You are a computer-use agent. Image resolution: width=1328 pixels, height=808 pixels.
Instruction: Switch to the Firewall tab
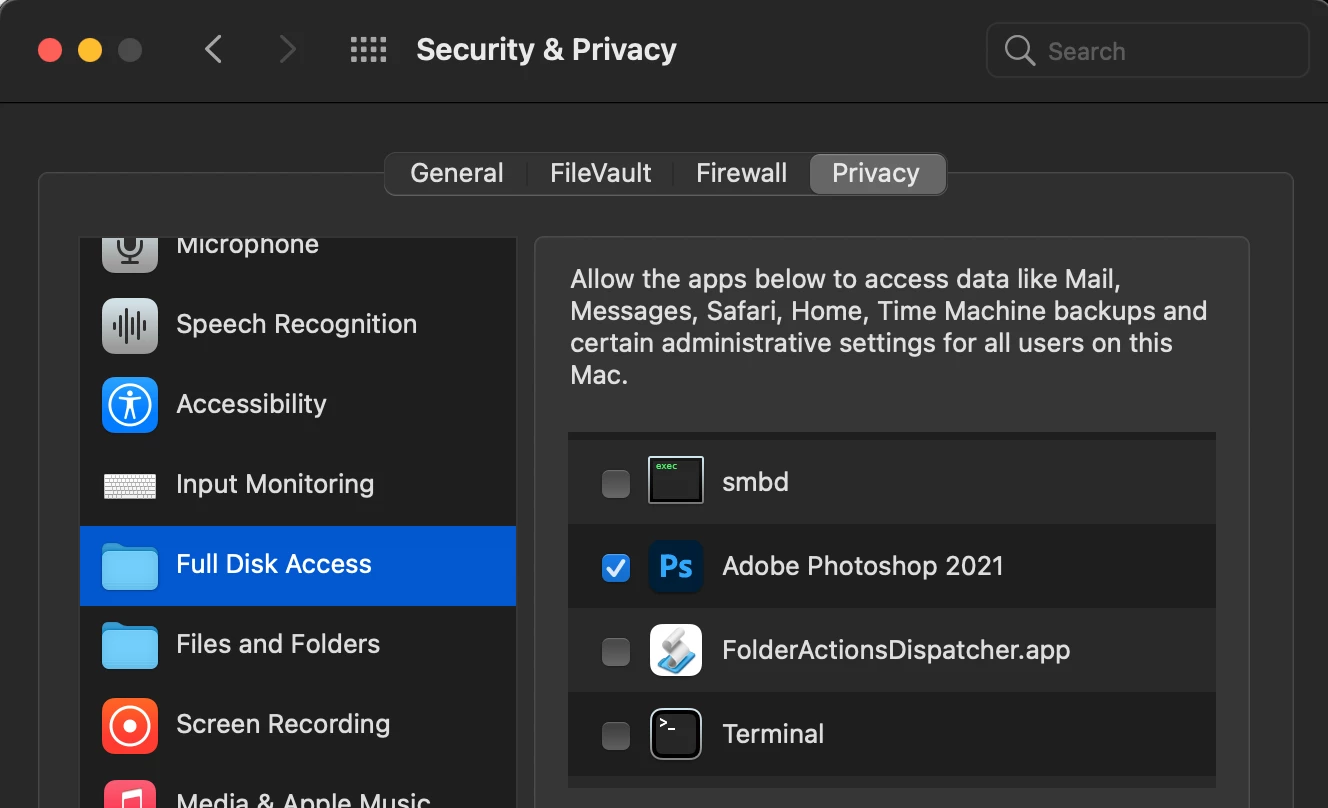coord(742,173)
